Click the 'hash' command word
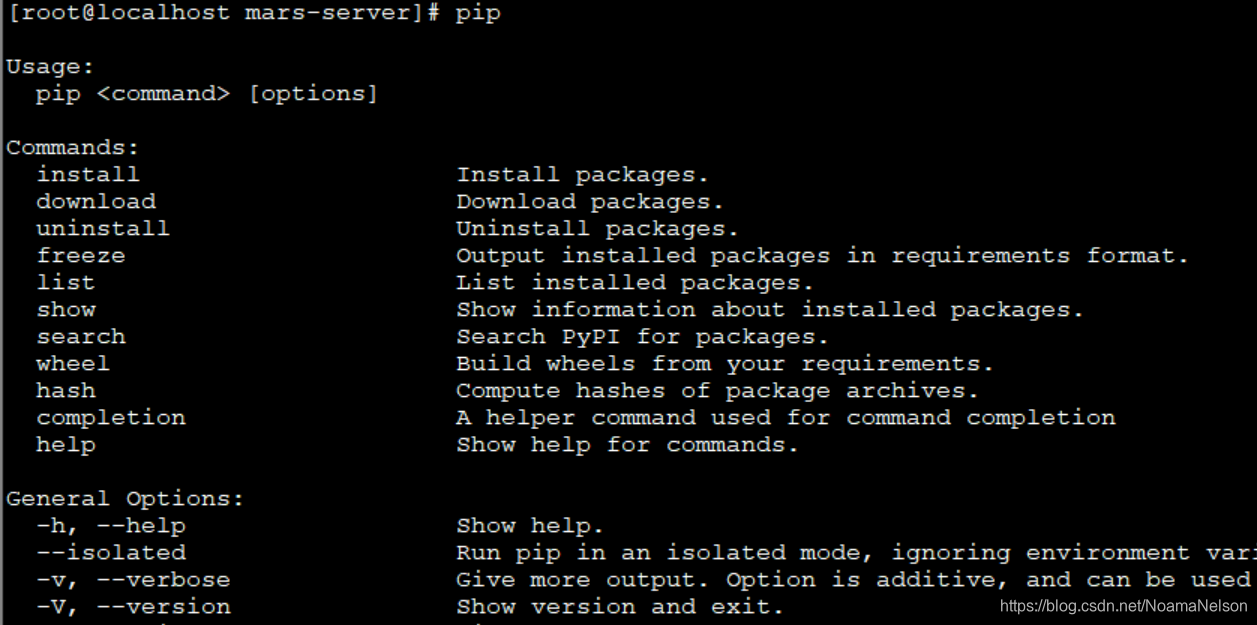This screenshot has width=1257, height=625. [66, 391]
